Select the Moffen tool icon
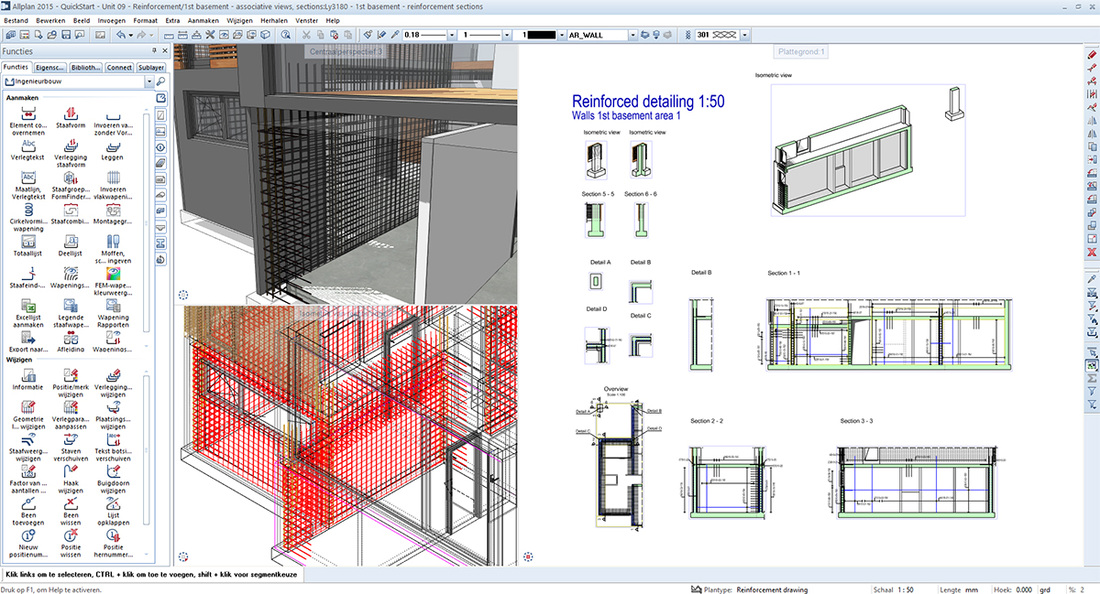This screenshot has height=594, width=1100. pyautogui.click(x=112, y=242)
